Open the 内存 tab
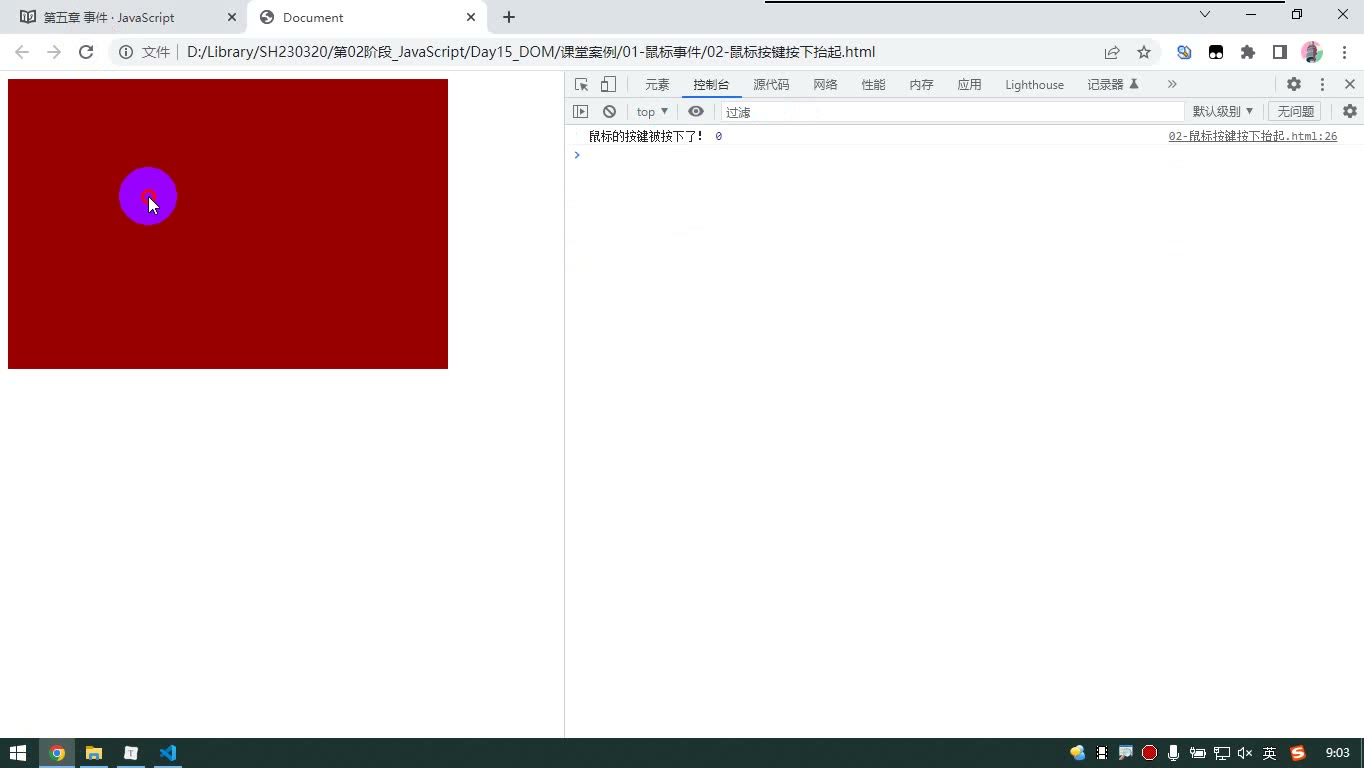Image resolution: width=1364 pixels, height=768 pixels. pos(921,85)
